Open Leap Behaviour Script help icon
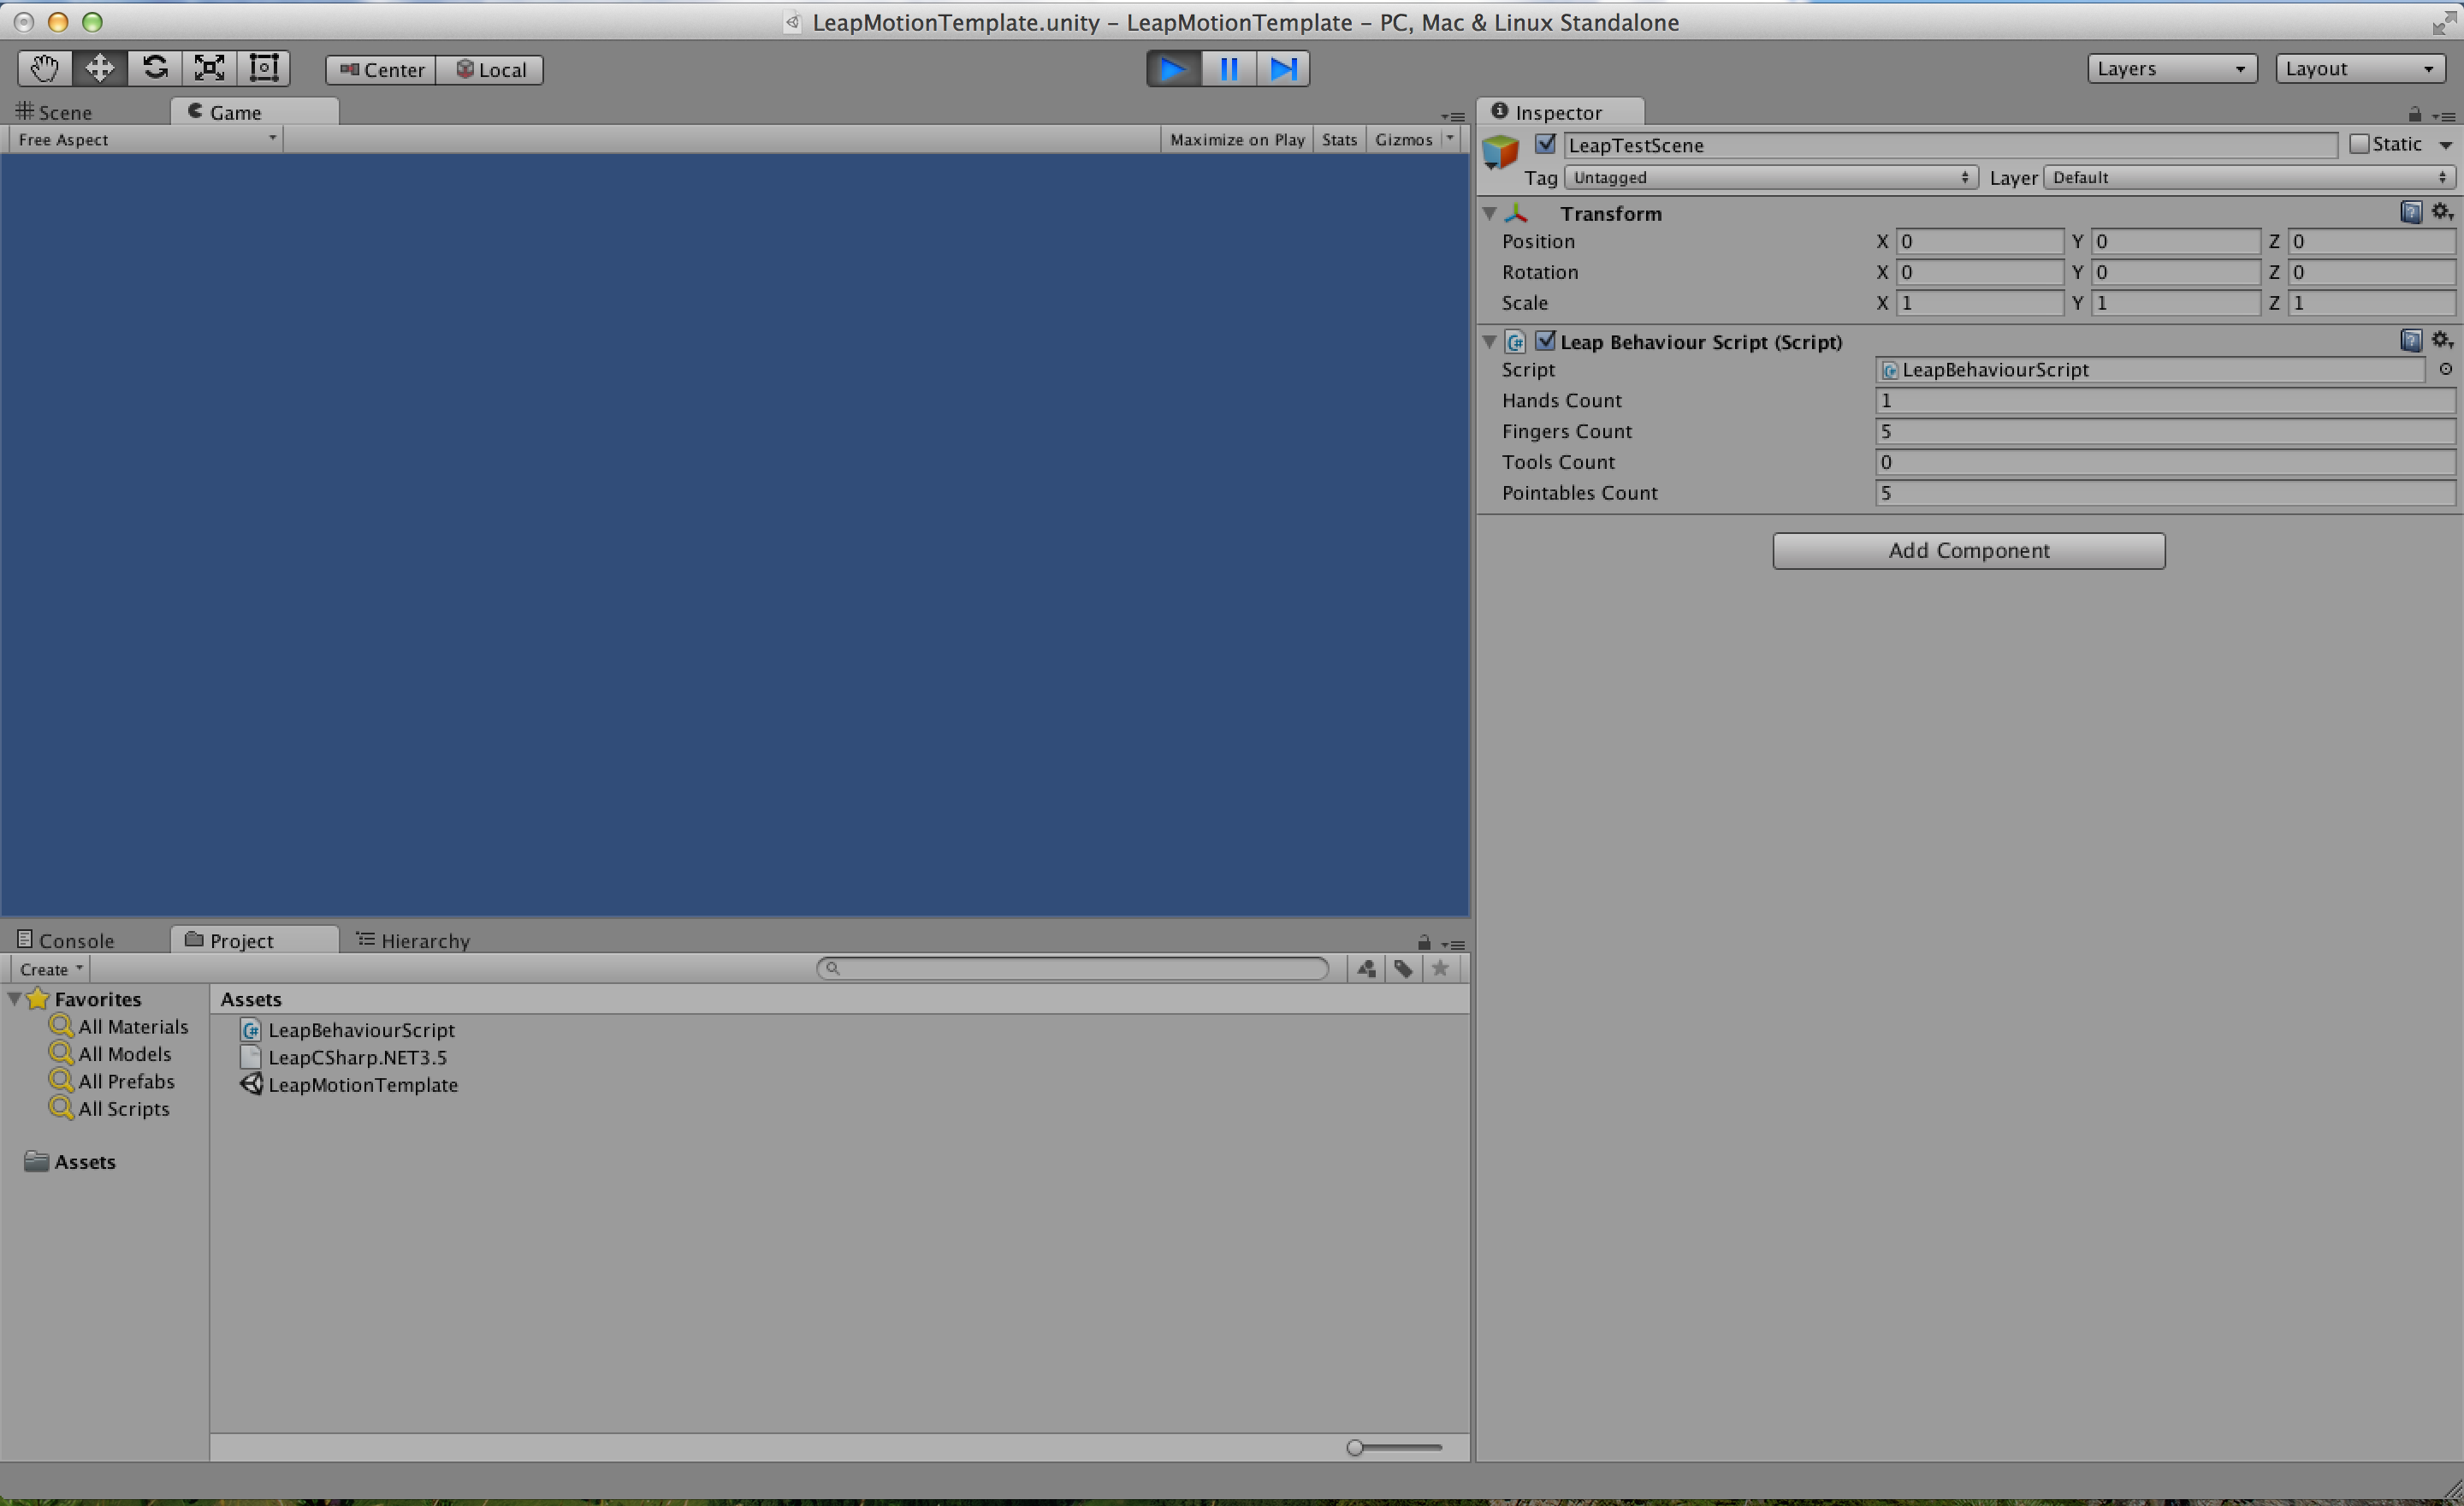 (x=2410, y=340)
